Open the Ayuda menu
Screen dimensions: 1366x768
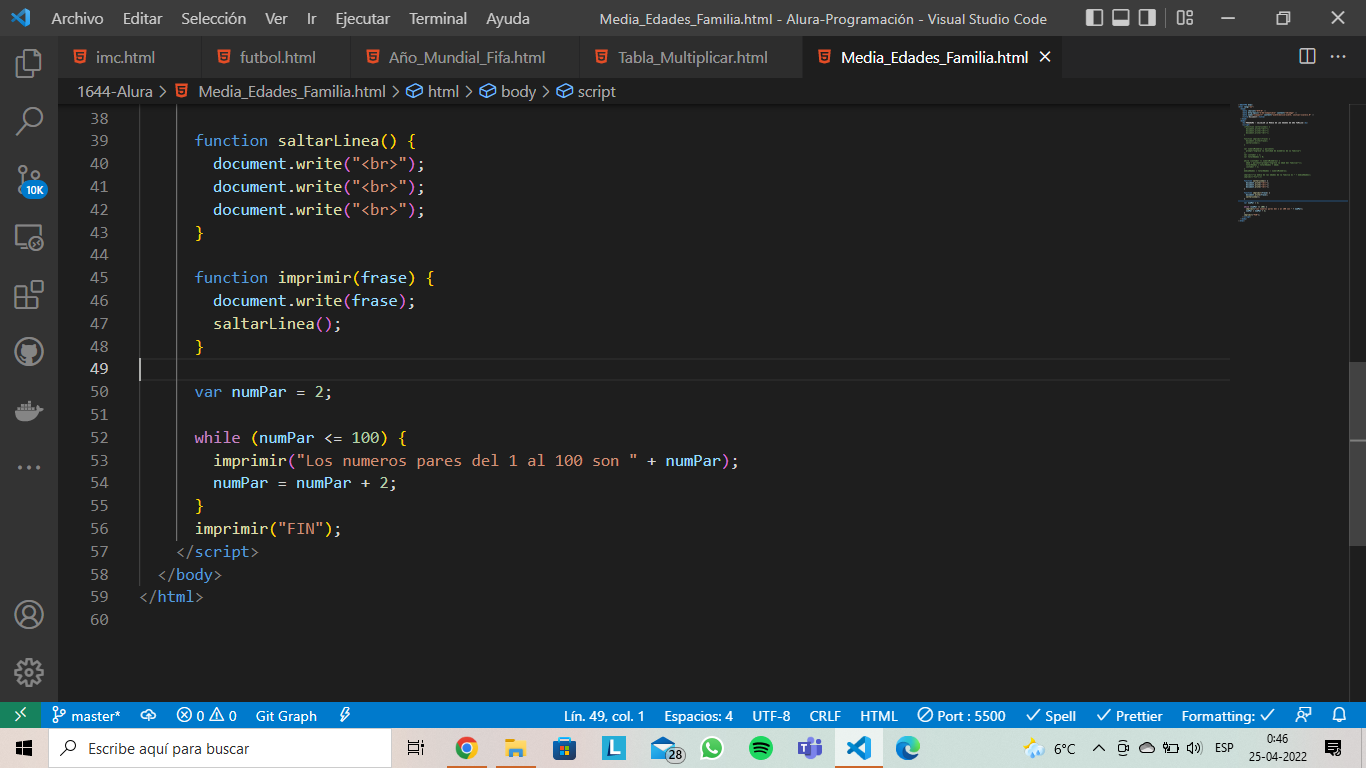coord(508,18)
